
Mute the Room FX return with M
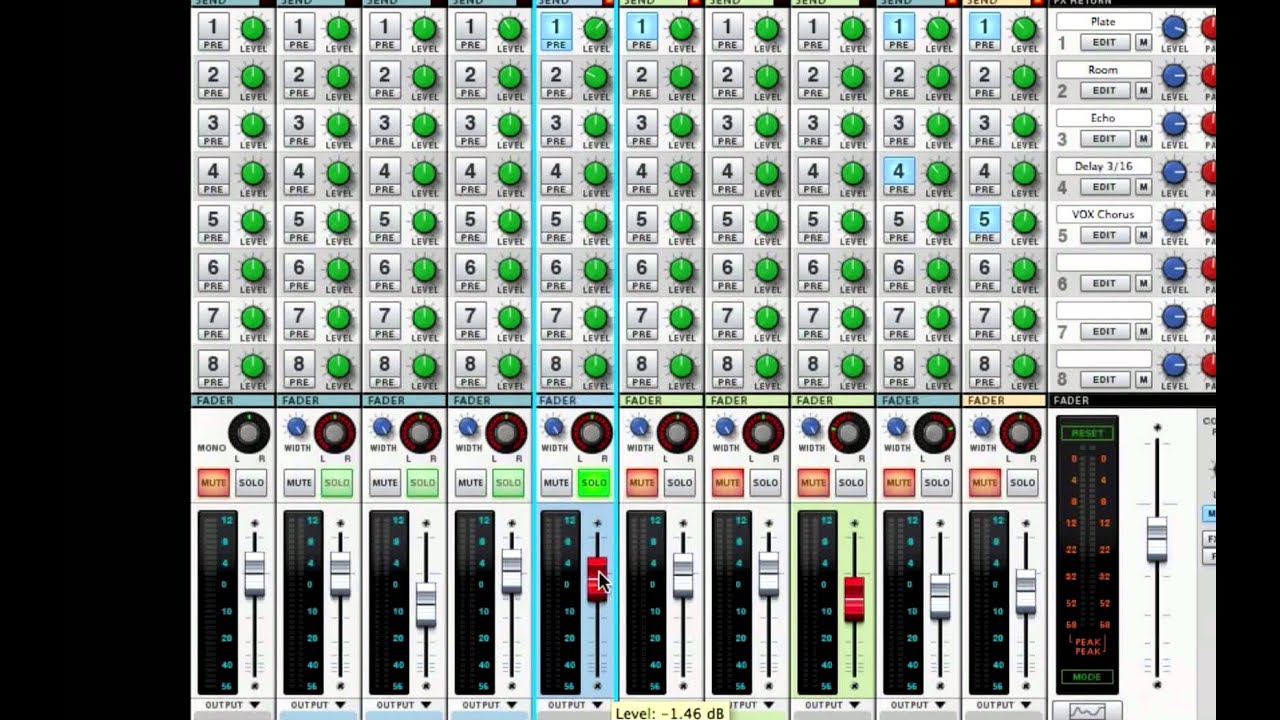tap(1142, 90)
